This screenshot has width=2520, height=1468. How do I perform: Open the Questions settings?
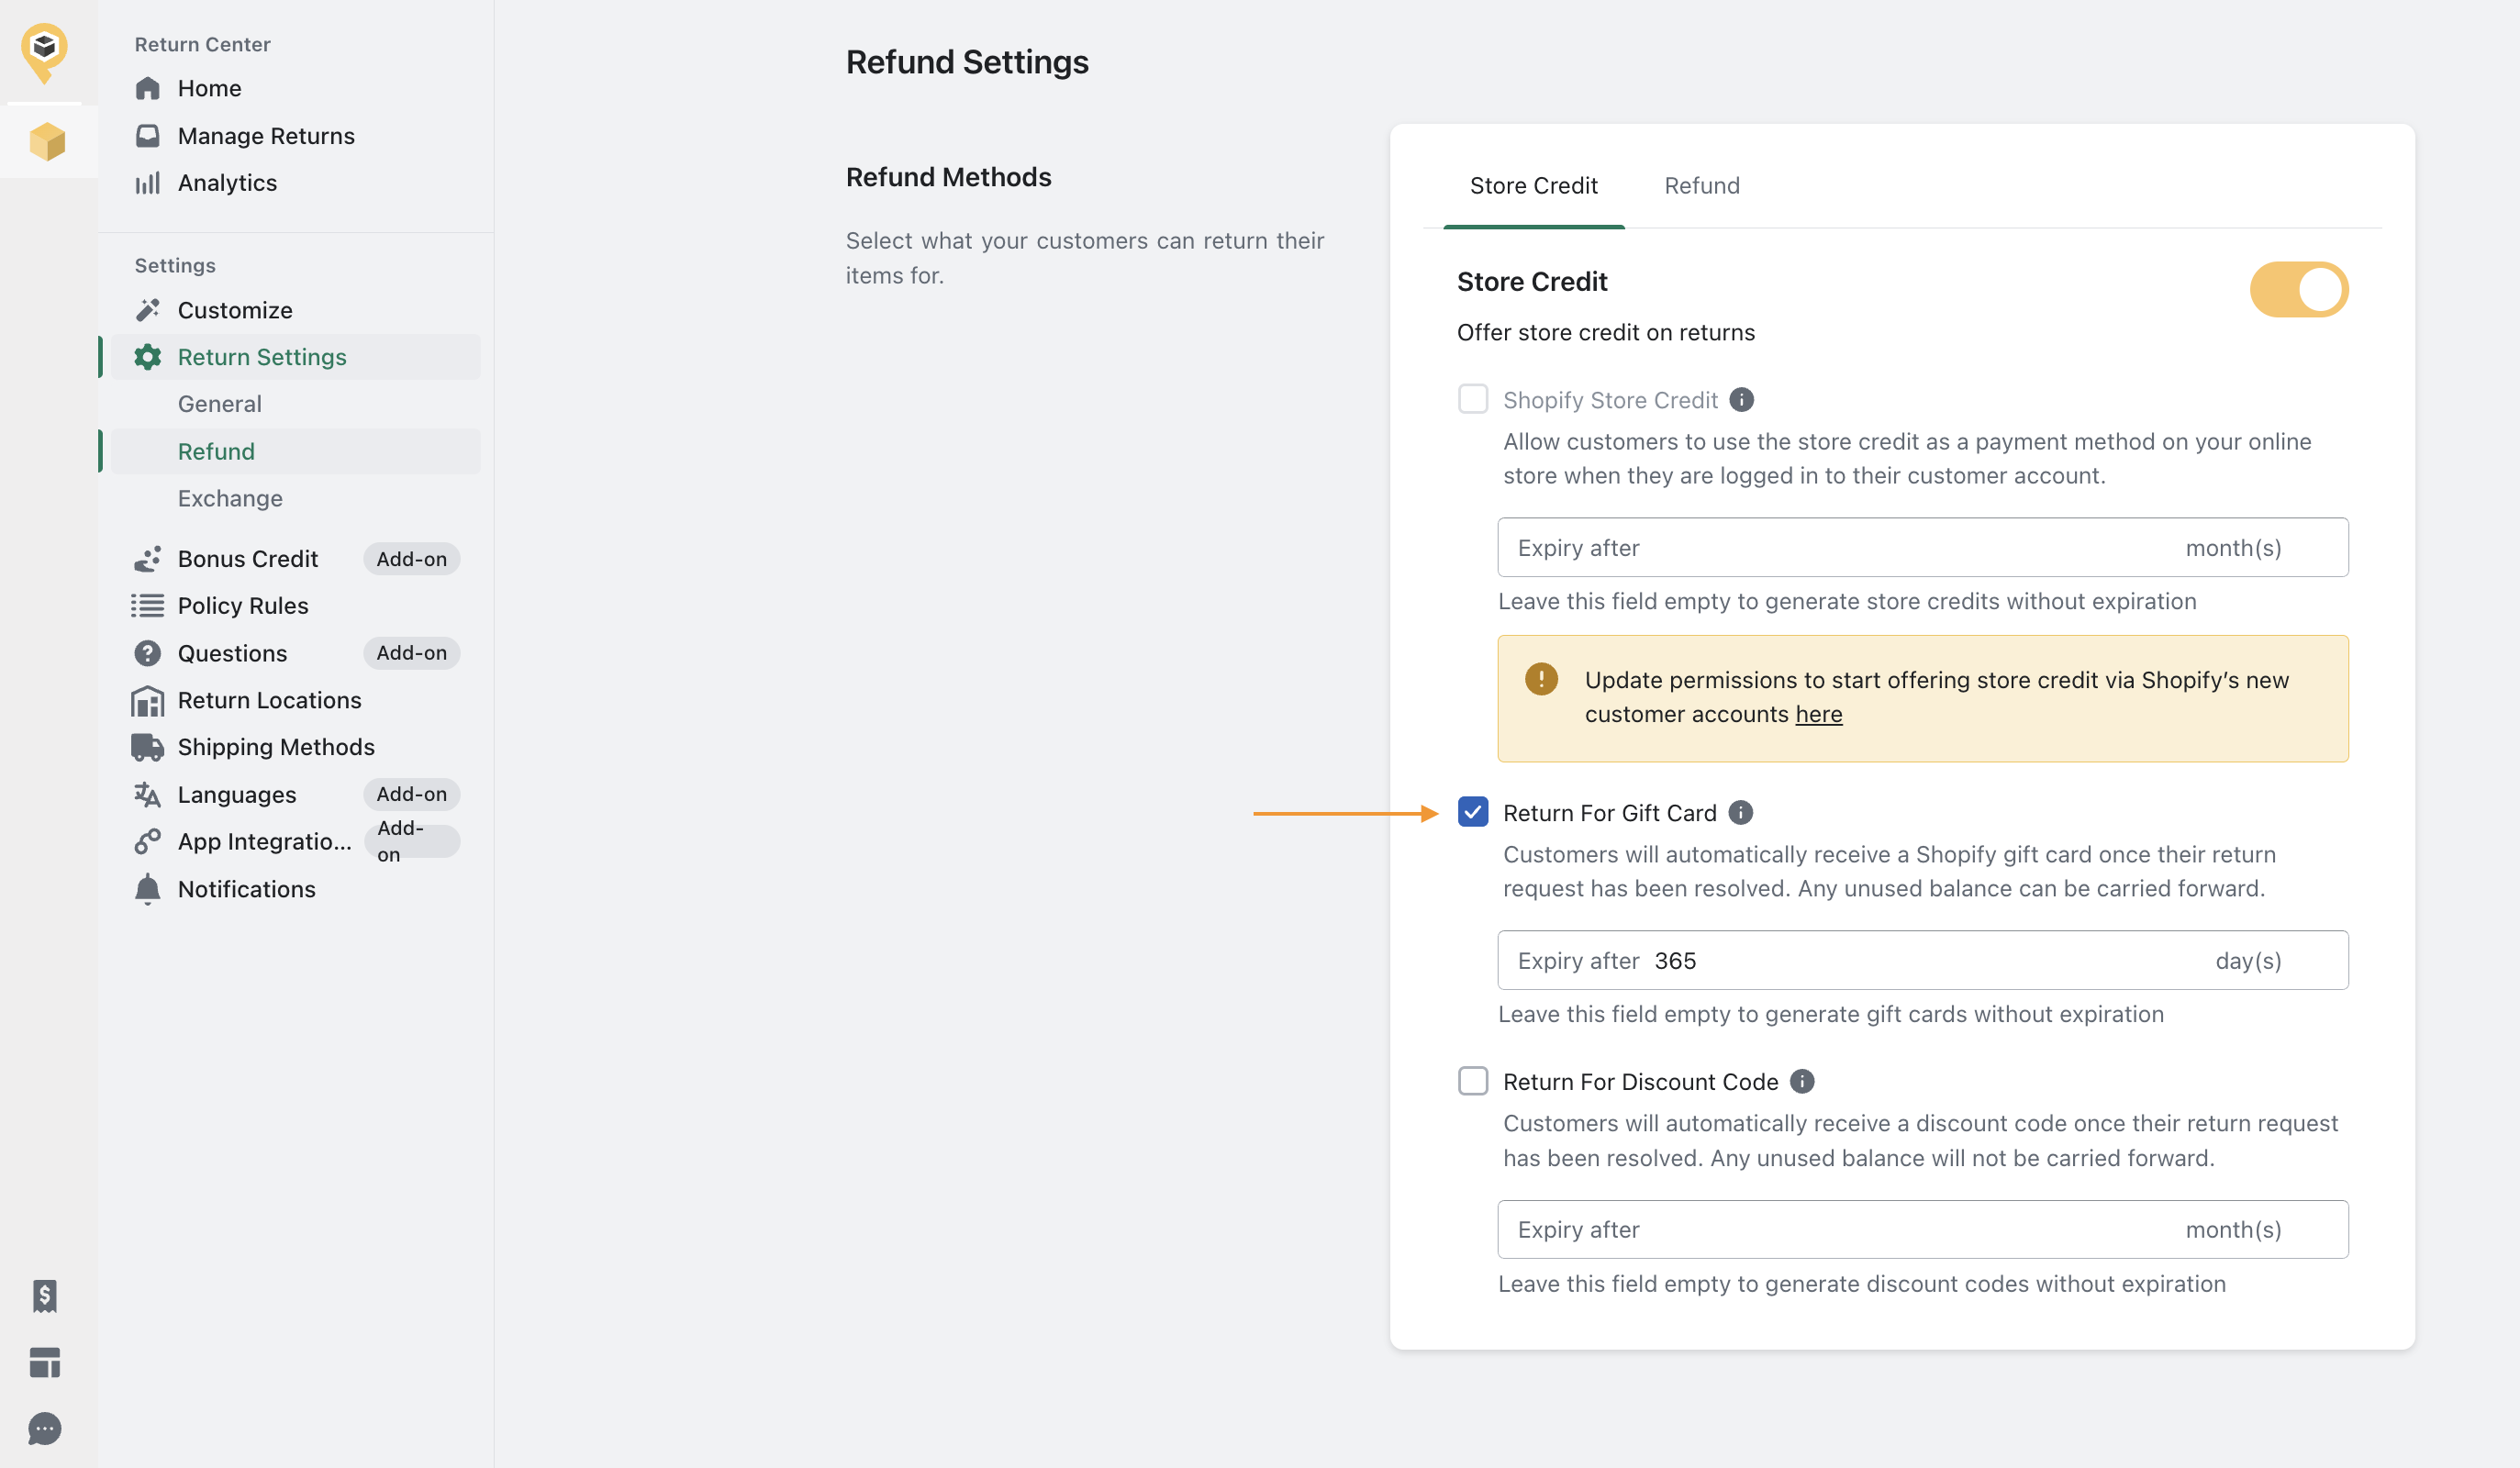click(x=232, y=653)
